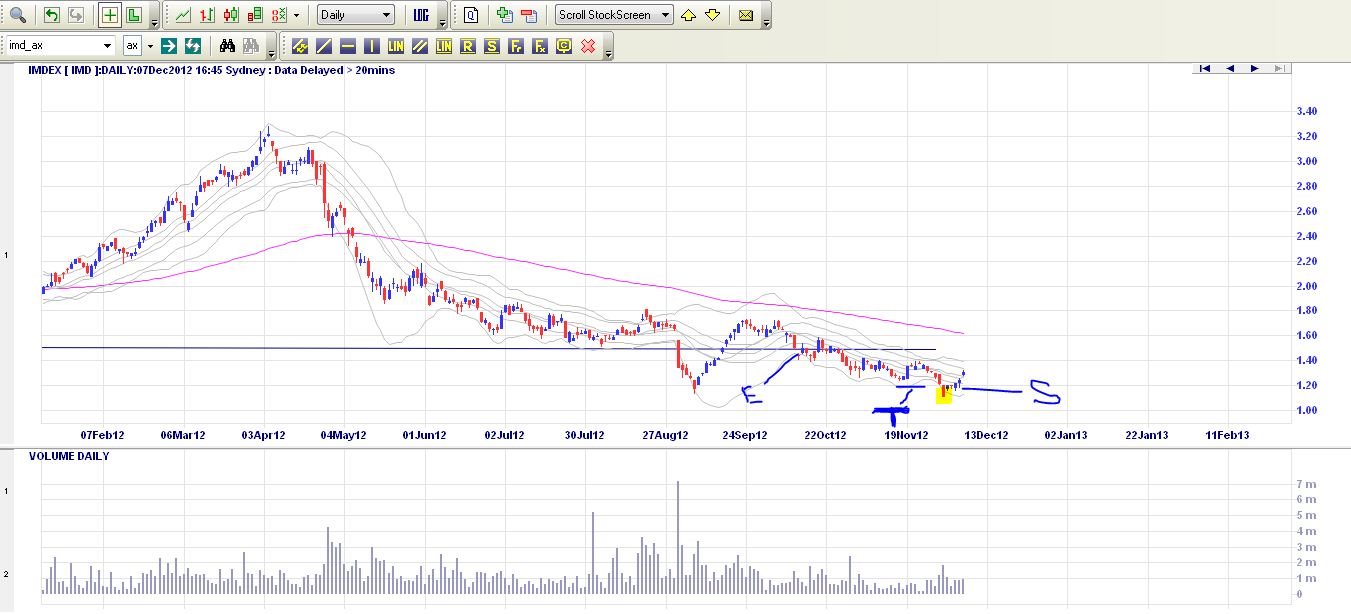Step chart forward with right triangle
1351x614 pixels.
(1254, 68)
